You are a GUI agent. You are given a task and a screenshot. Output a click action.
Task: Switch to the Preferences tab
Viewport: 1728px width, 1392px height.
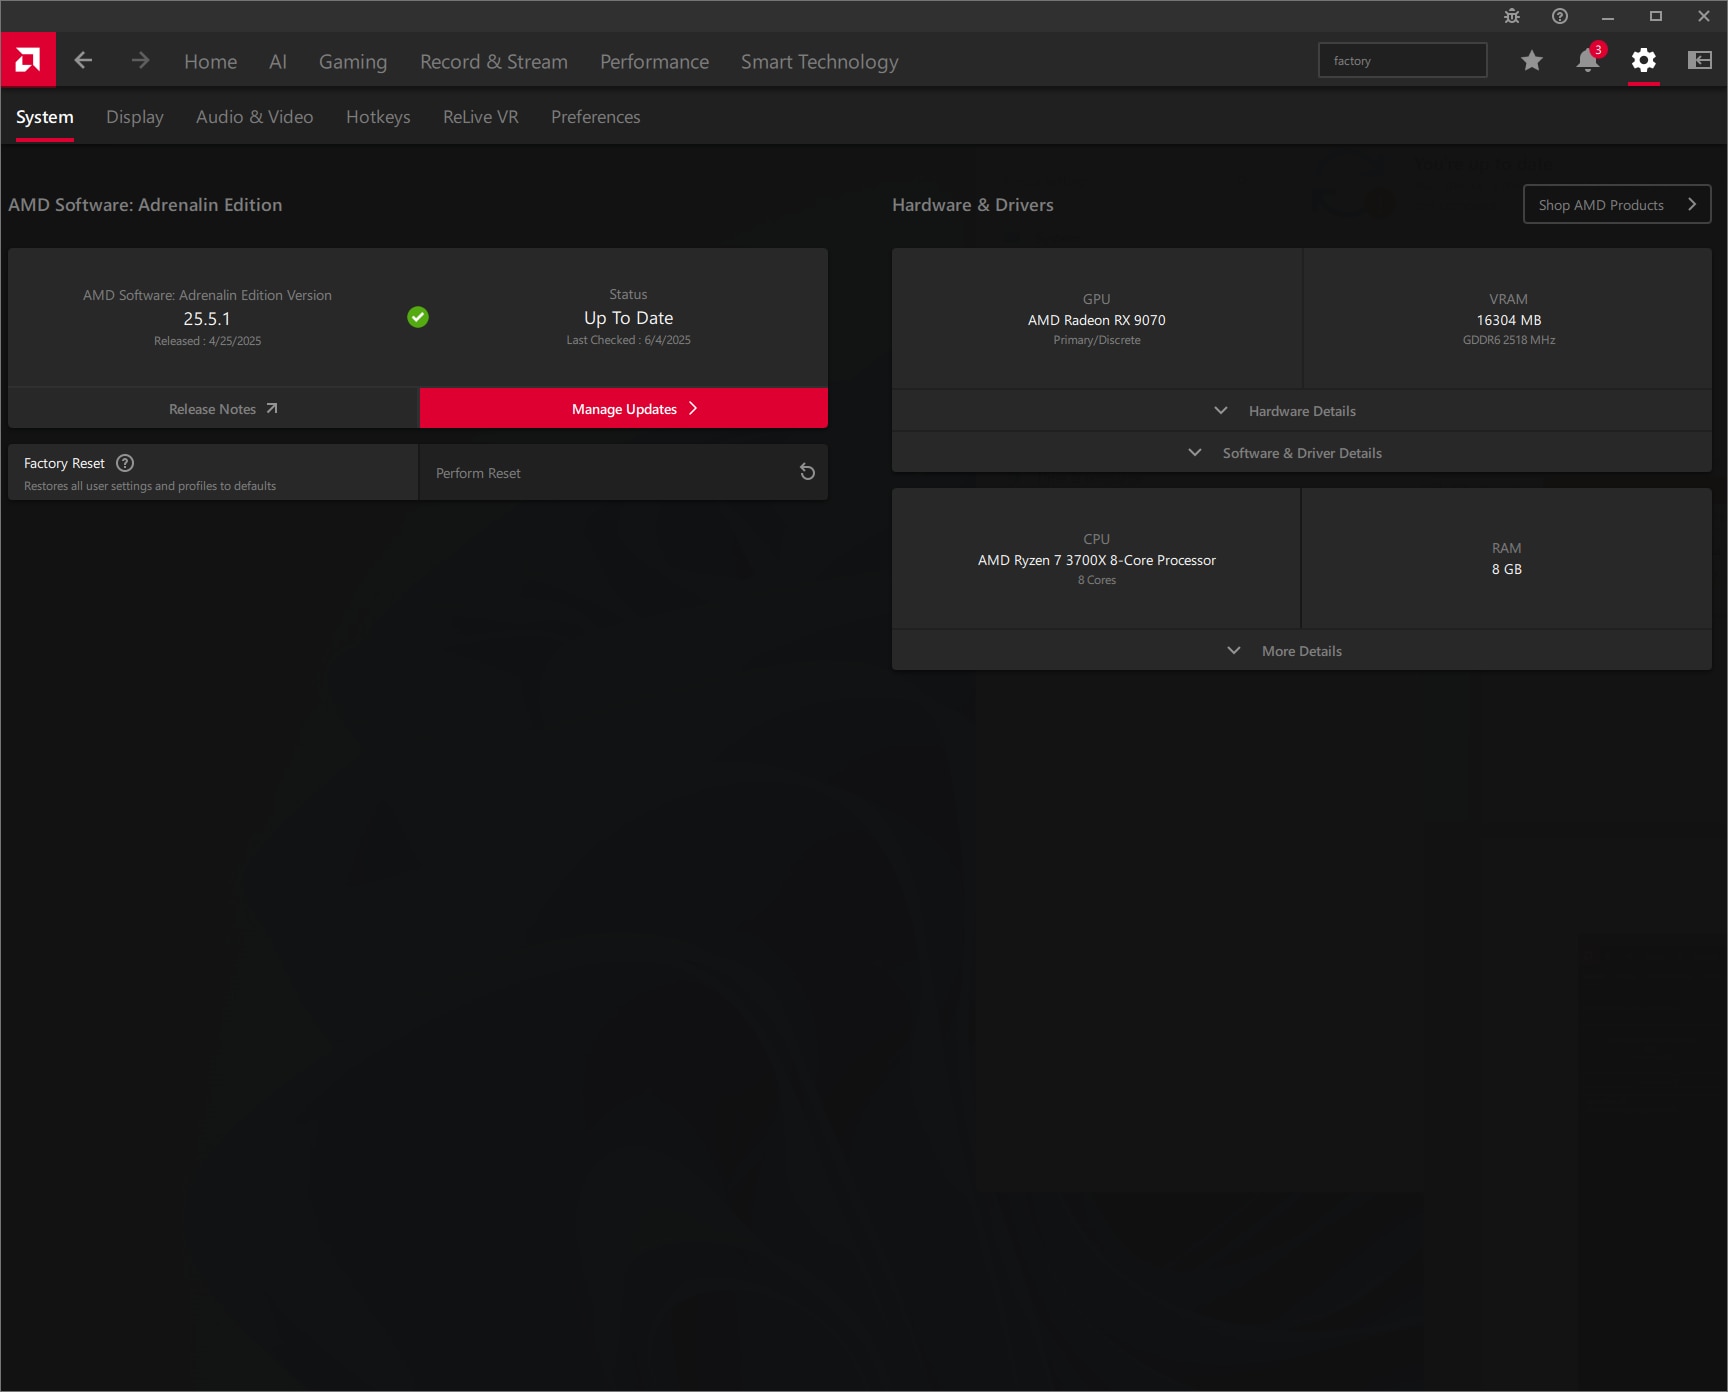(x=596, y=117)
